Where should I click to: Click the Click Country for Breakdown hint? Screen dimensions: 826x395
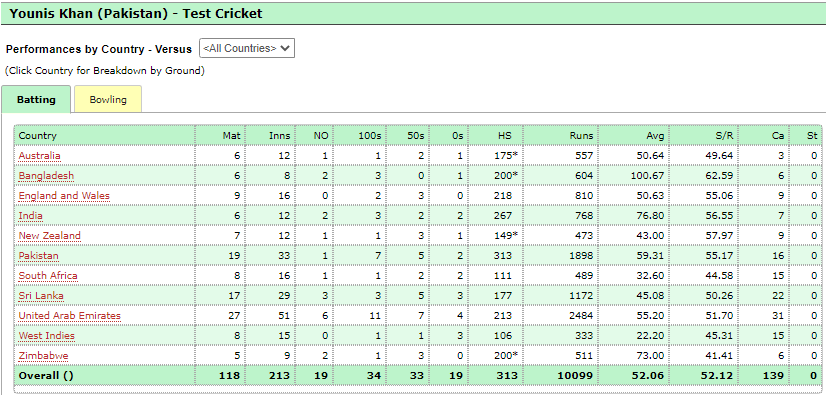(x=105, y=70)
